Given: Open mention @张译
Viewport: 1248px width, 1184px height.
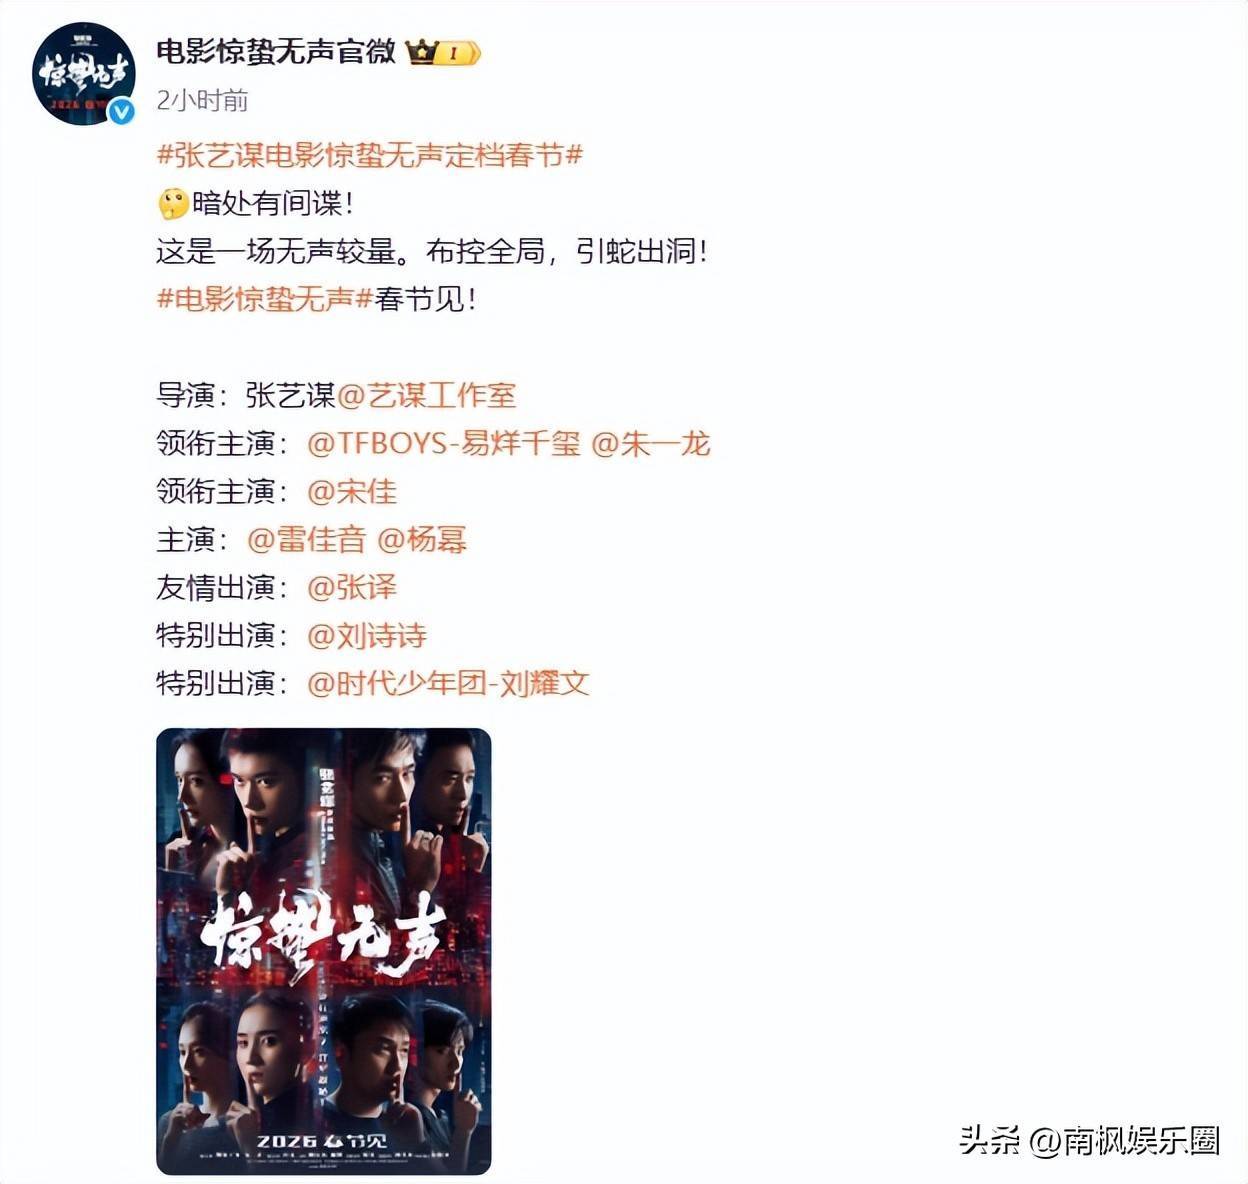Looking at the screenshot, I should (352, 587).
